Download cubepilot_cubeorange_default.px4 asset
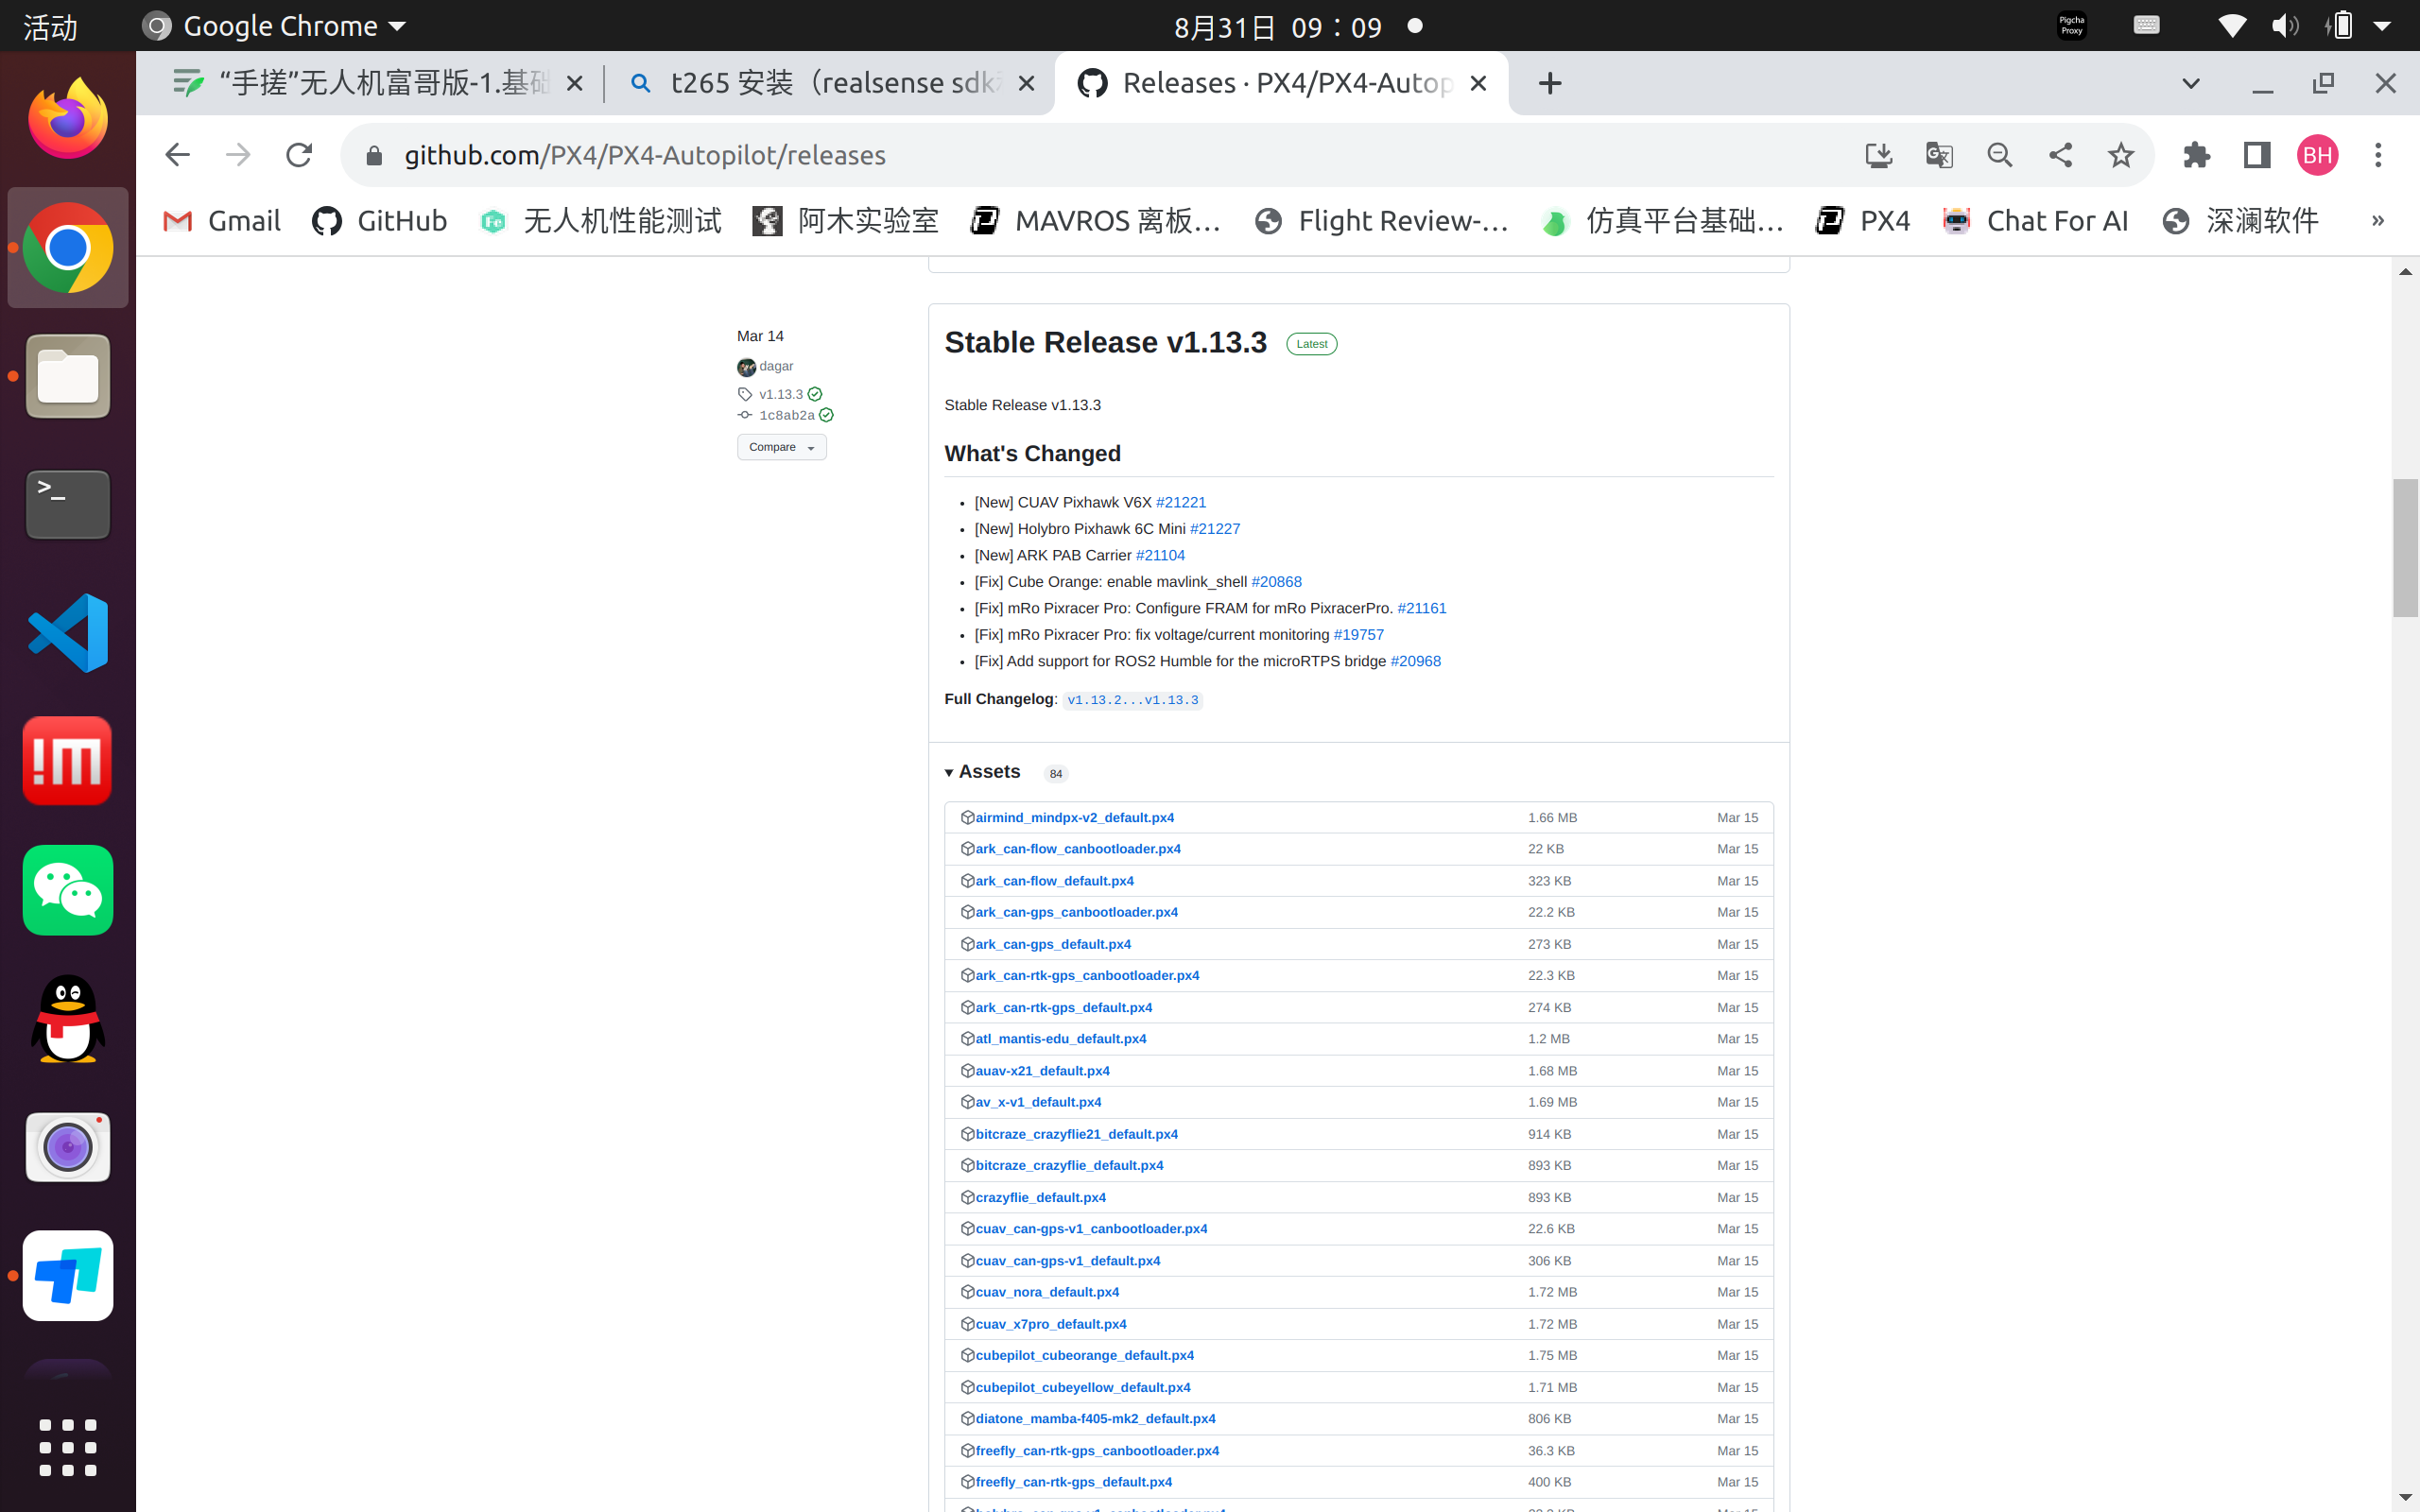 click(x=1084, y=1355)
